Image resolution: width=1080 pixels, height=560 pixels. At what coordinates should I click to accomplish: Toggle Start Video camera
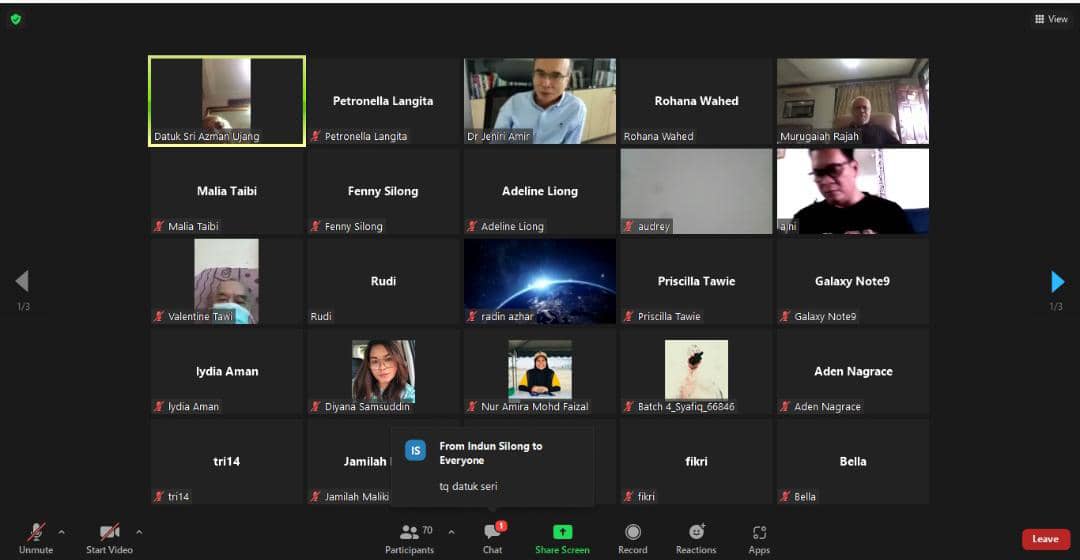(x=110, y=533)
